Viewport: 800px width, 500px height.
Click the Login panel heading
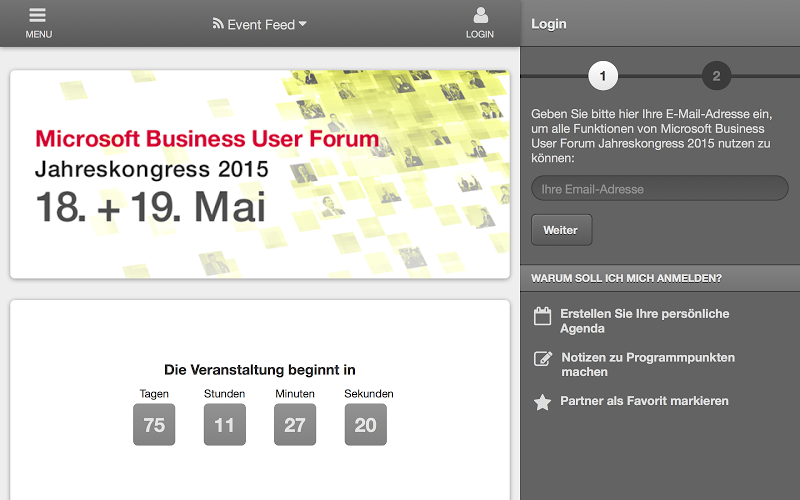(548, 24)
